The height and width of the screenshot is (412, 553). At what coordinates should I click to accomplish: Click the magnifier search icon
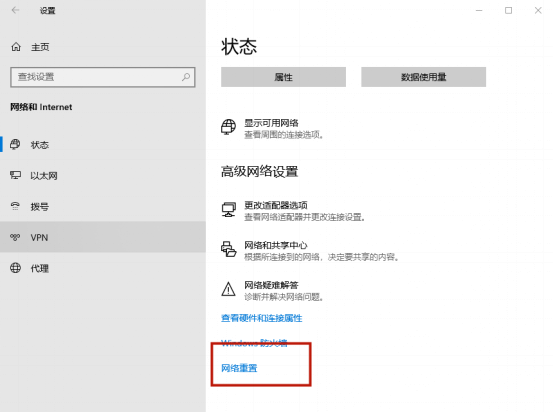(x=186, y=77)
